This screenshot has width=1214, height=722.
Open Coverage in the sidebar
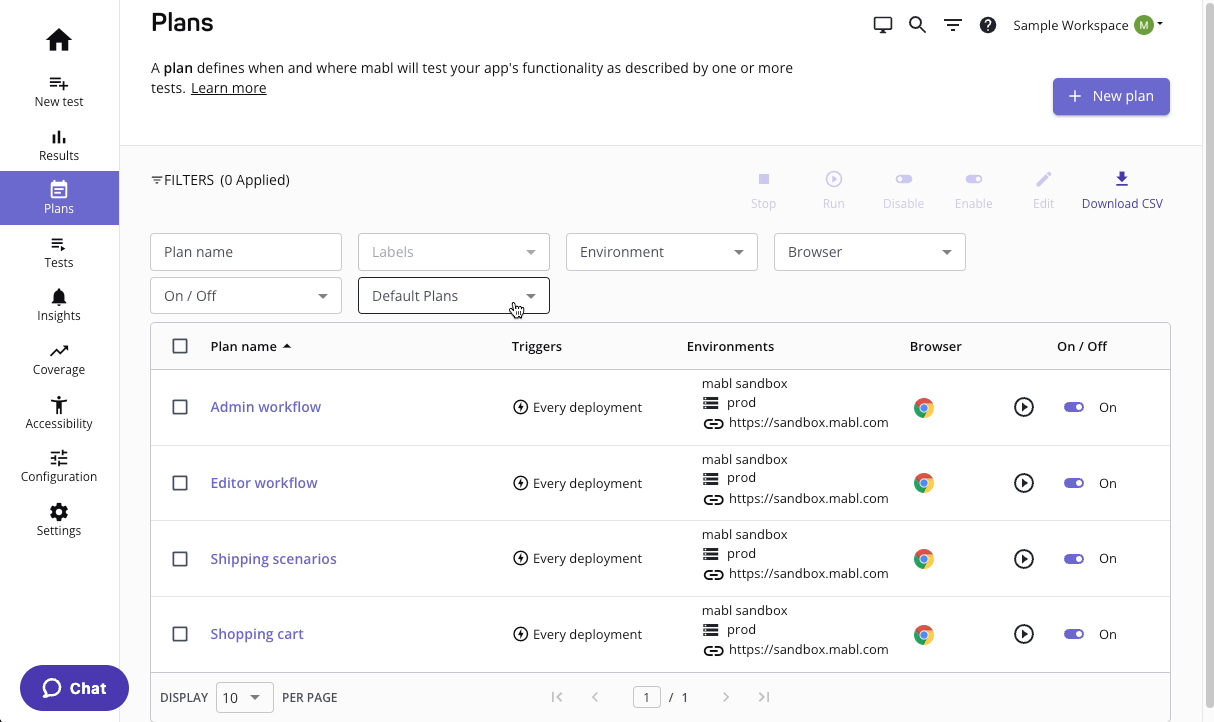point(59,359)
